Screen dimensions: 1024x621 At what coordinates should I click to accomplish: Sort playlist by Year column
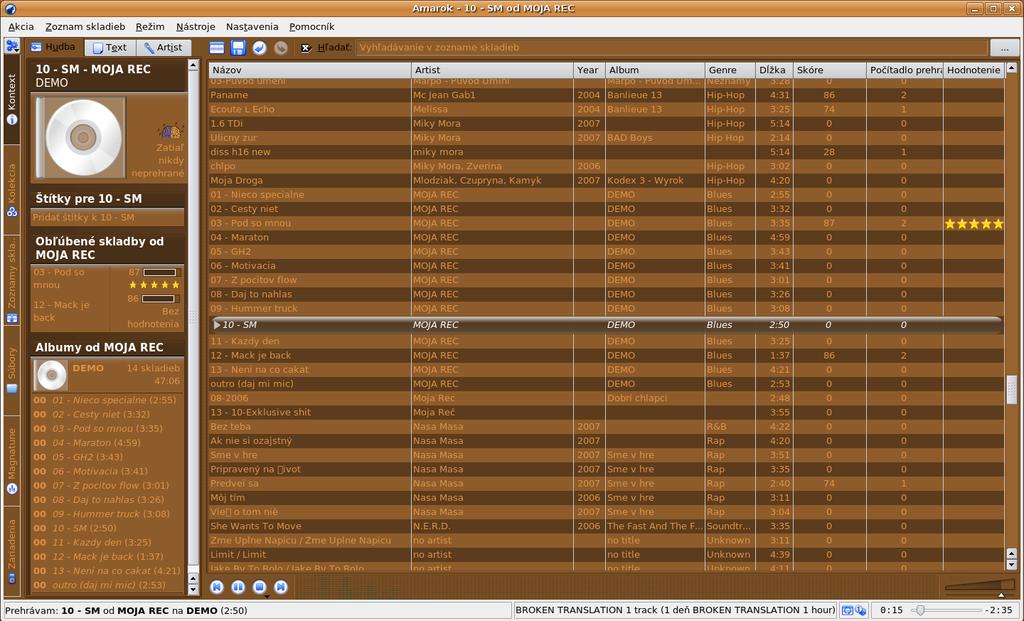pyautogui.click(x=588, y=70)
